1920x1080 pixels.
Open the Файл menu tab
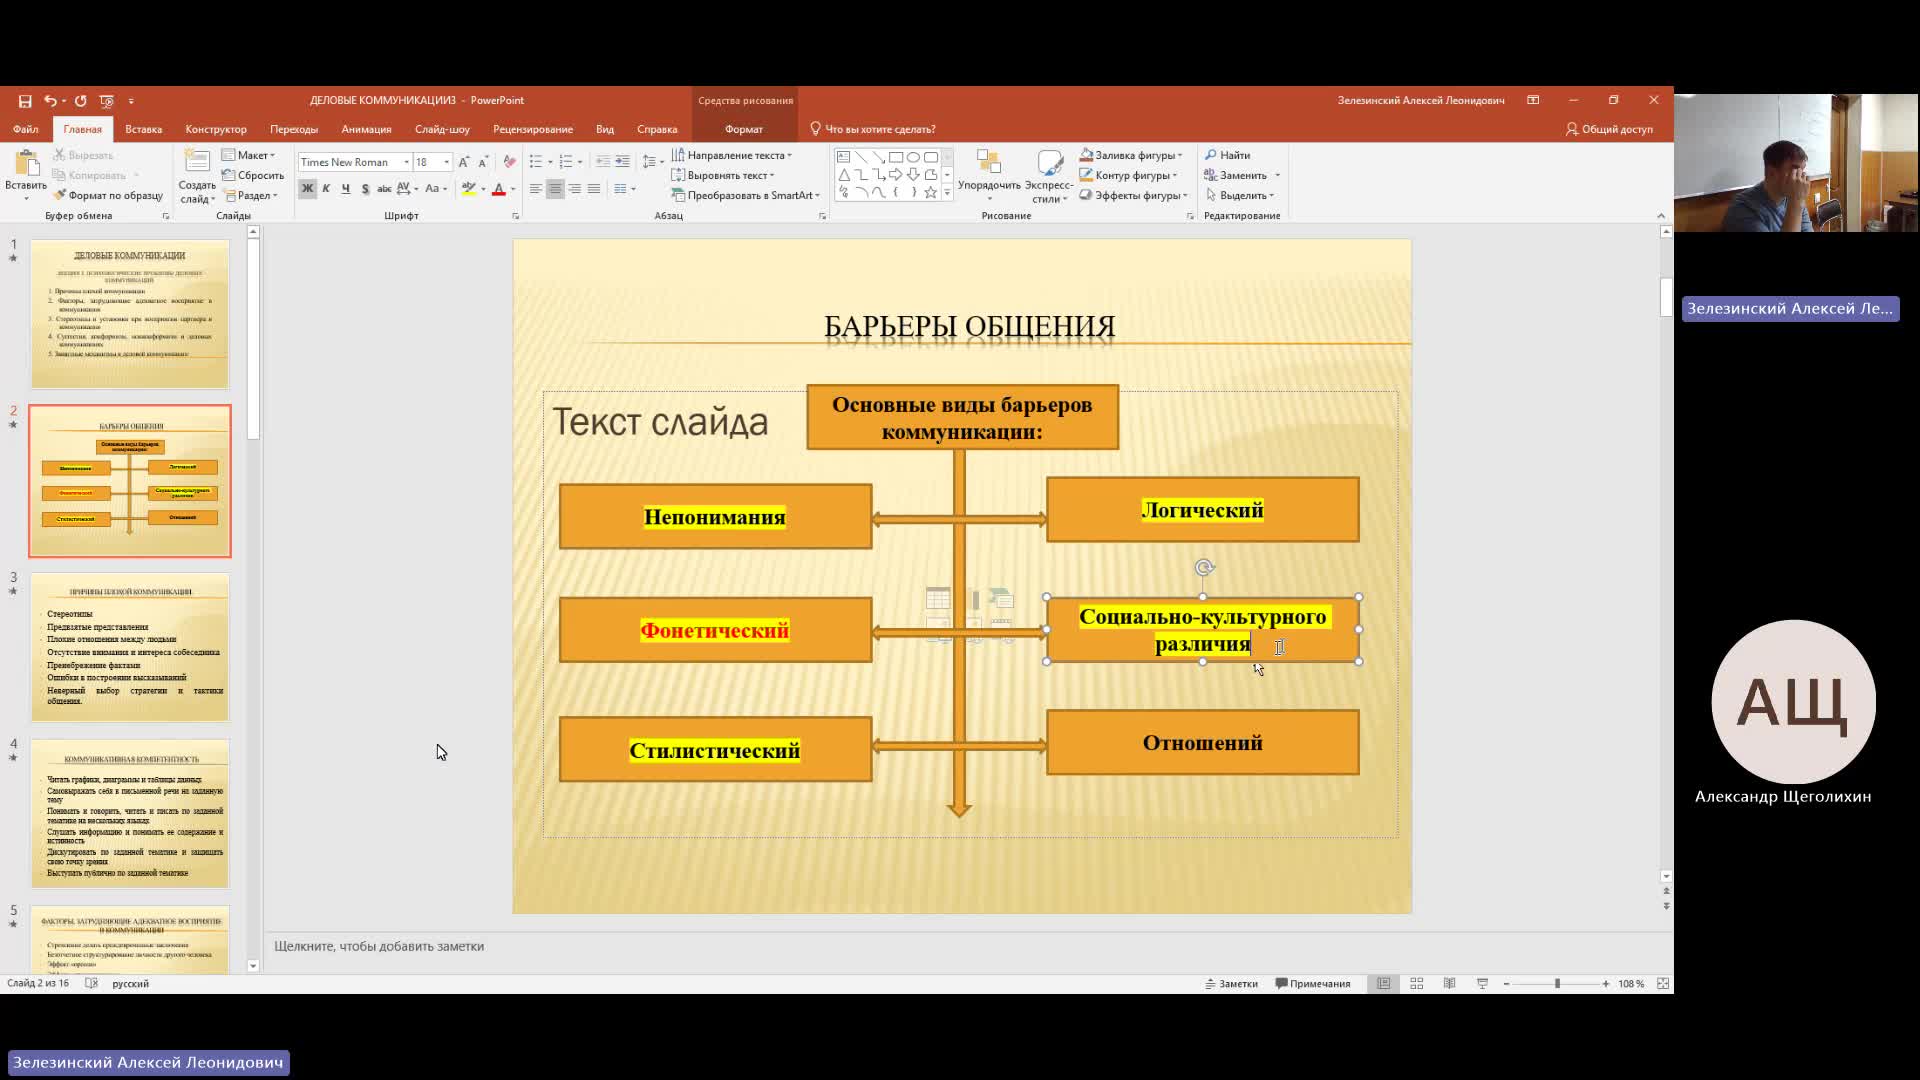tap(26, 129)
